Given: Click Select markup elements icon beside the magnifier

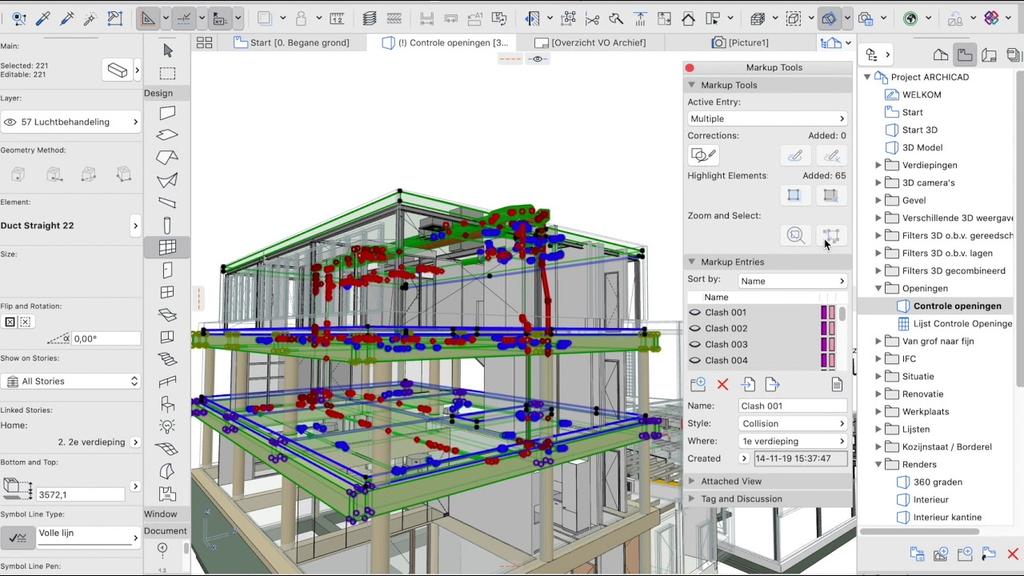Looking at the screenshot, I should pyautogui.click(x=831, y=235).
